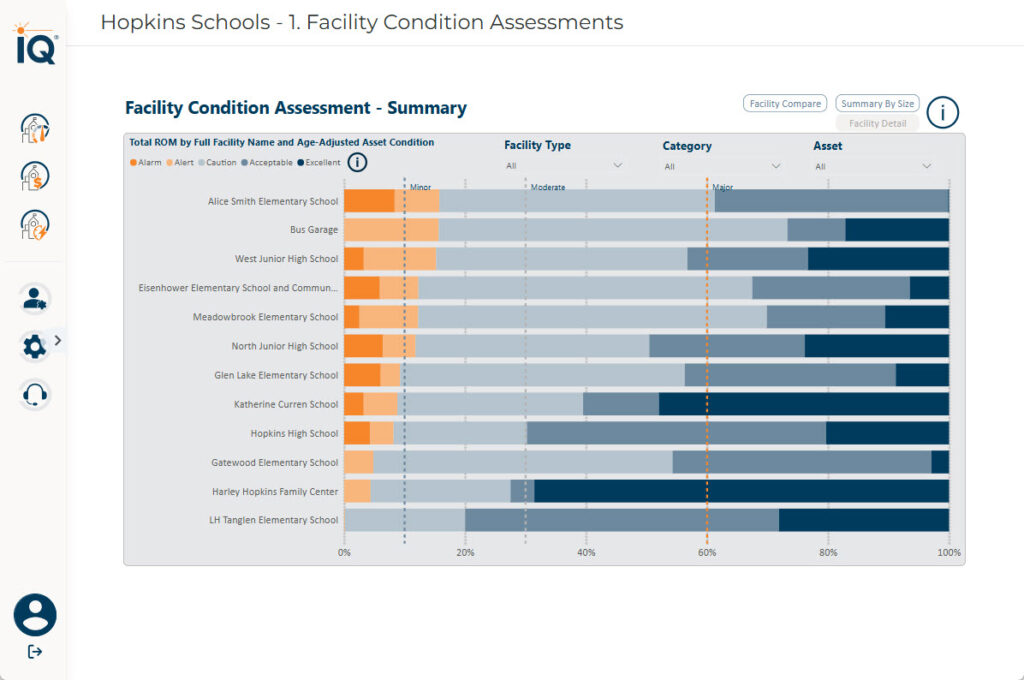Open the support headset icon
The width and height of the screenshot is (1024, 680).
[35, 394]
